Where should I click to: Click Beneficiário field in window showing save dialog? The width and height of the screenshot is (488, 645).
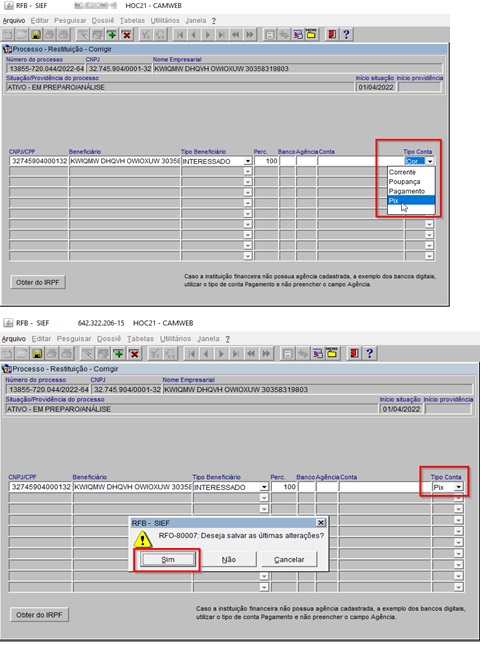coord(132,487)
